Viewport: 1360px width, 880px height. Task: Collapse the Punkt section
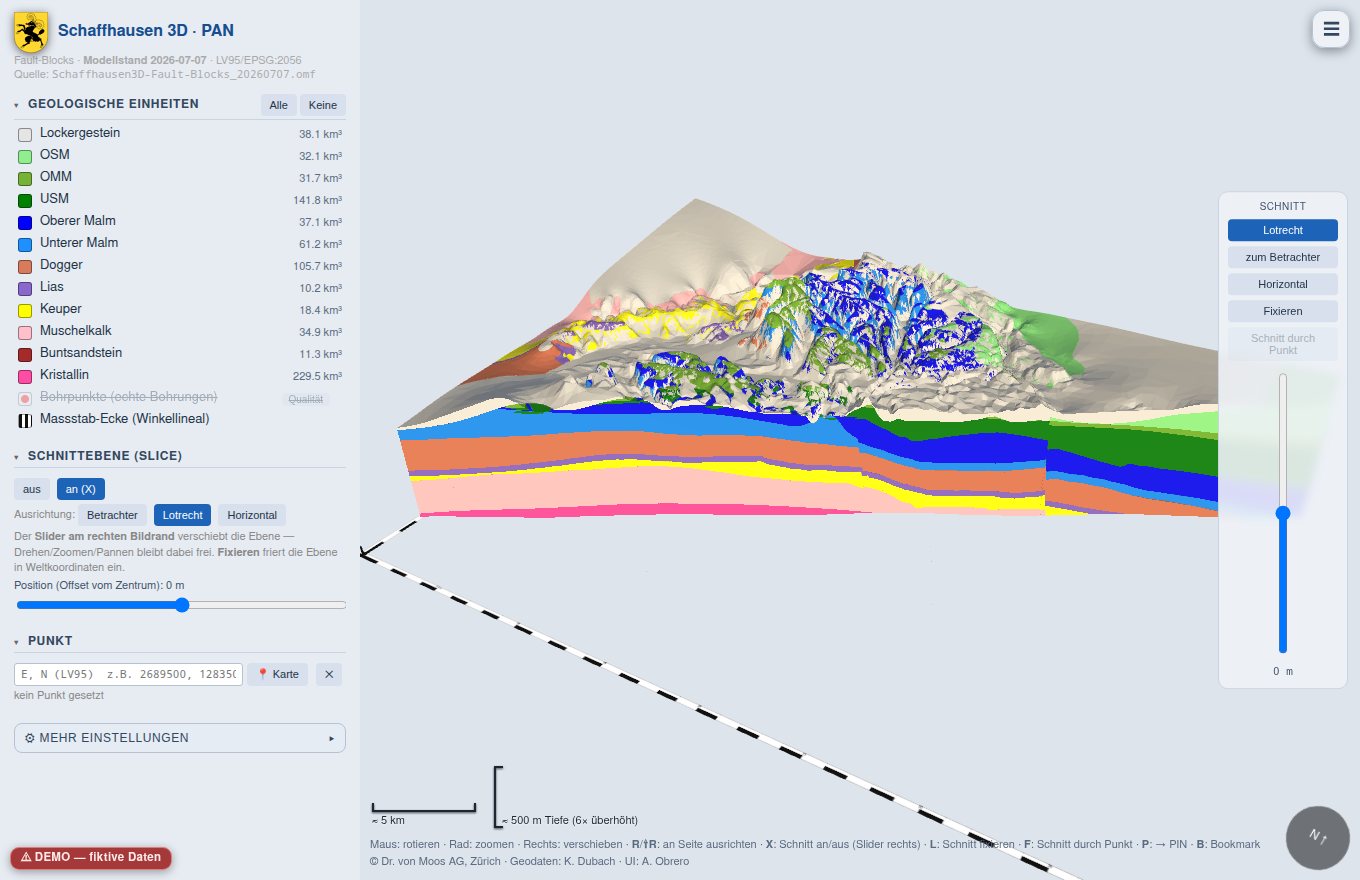click(43, 641)
